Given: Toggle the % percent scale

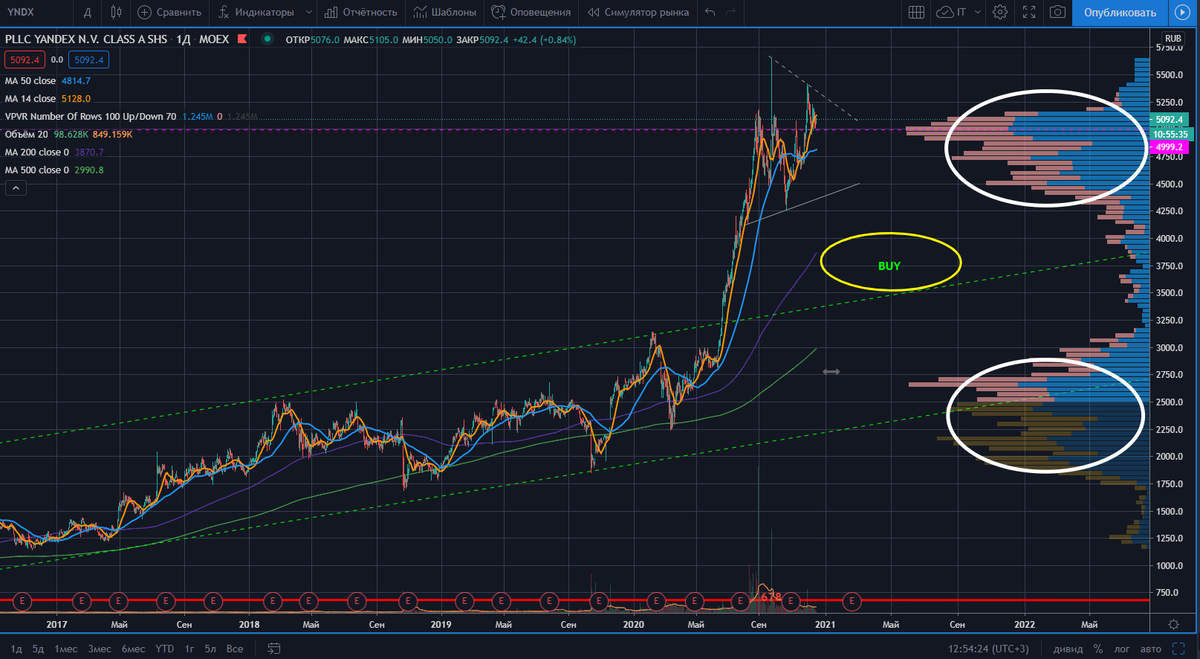Looking at the screenshot, I should pyautogui.click(x=1098, y=648).
